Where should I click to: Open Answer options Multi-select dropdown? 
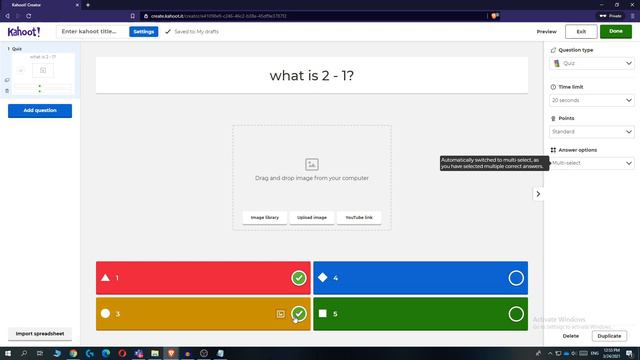(x=592, y=163)
